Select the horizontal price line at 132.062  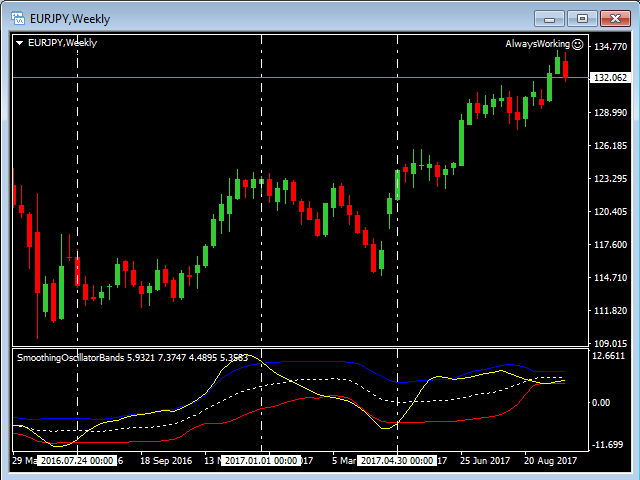tap(300, 77)
